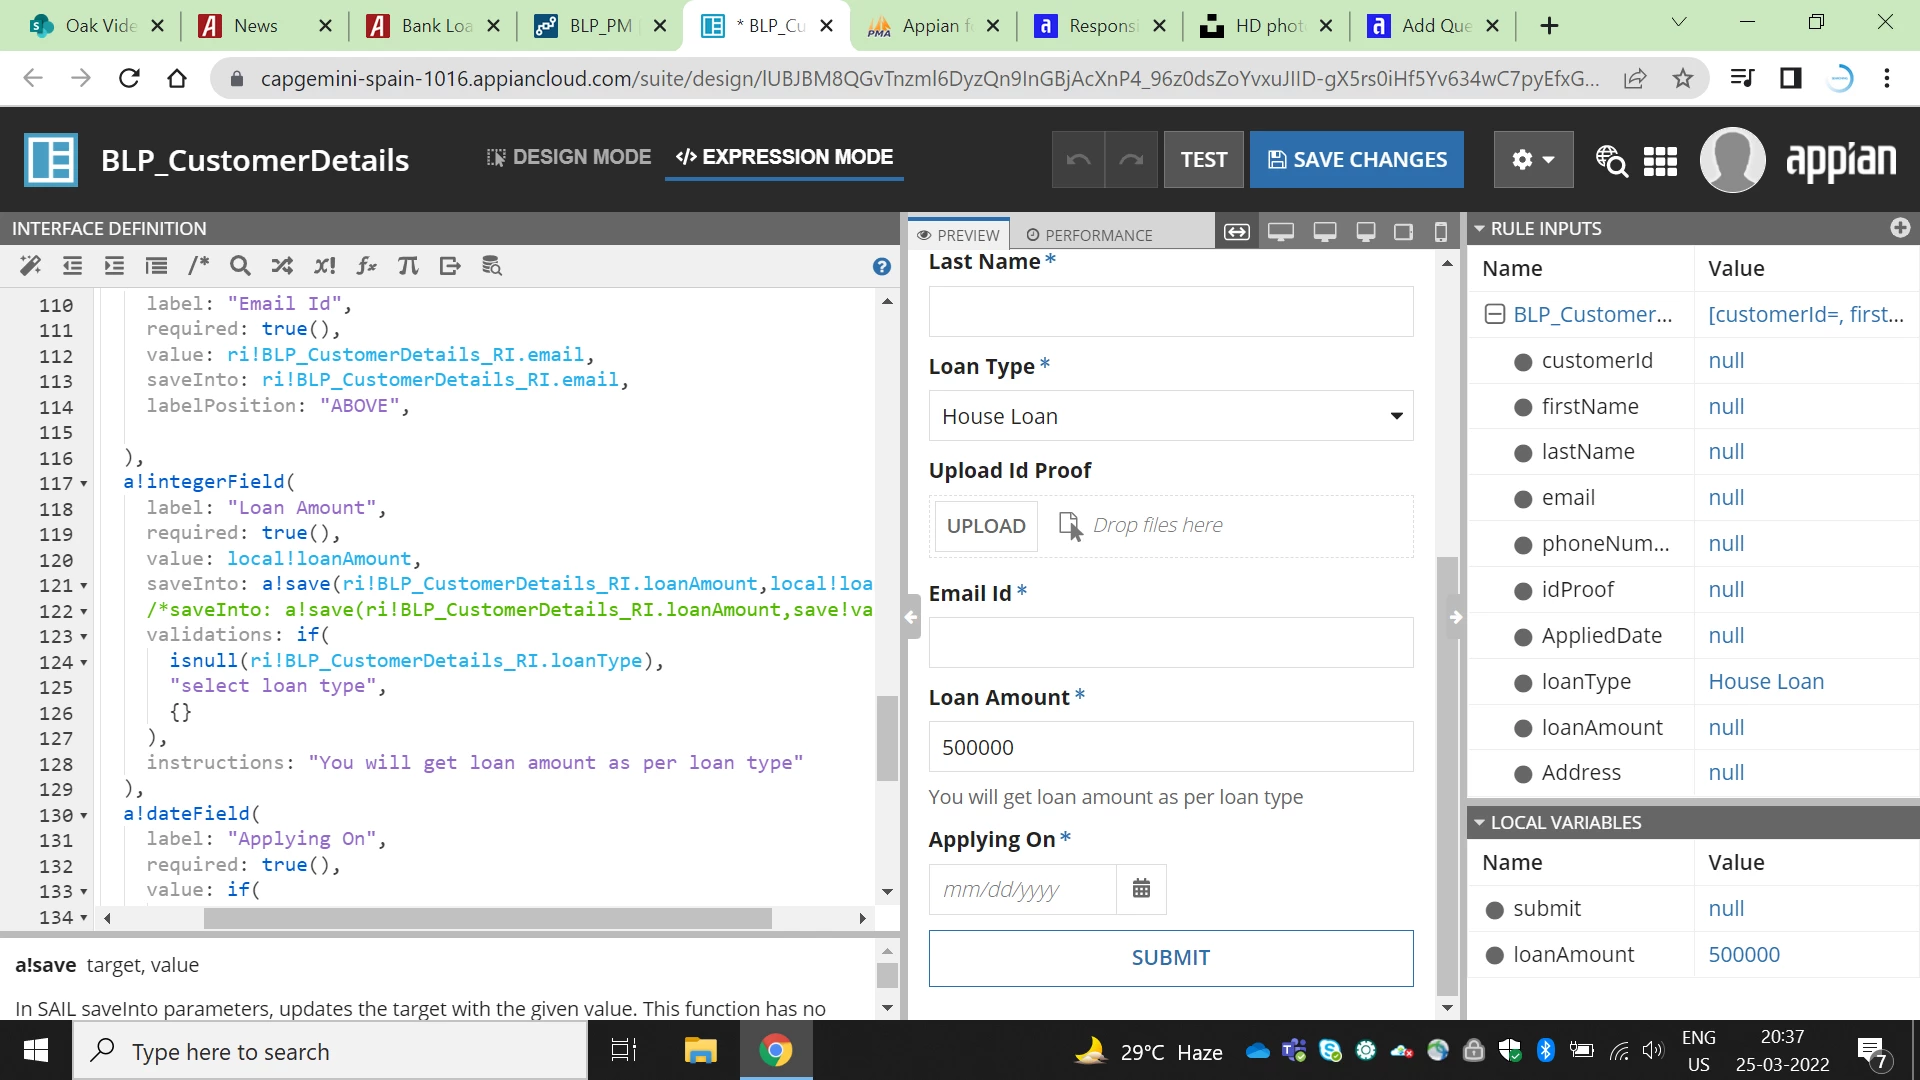
Task: Switch to DESIGN MODE
Action: (x=568, y=157)
